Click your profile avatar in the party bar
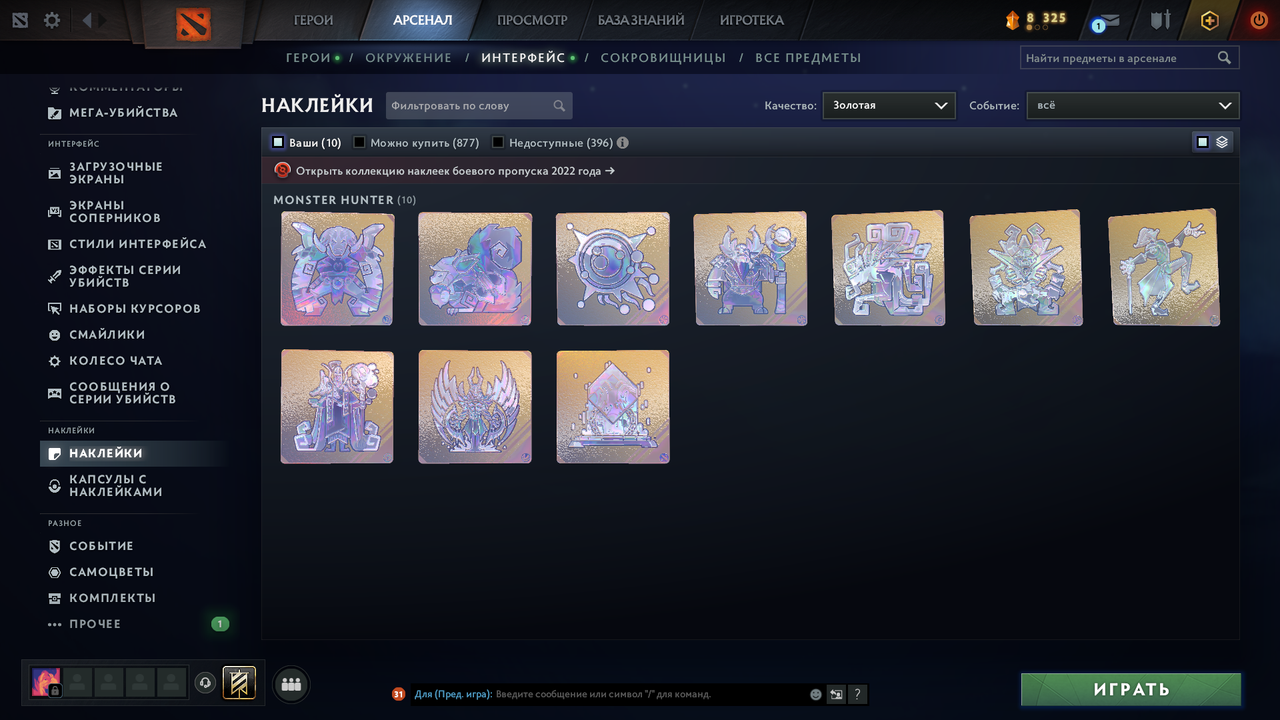The image size is (1280, 720). click(46, 683)
